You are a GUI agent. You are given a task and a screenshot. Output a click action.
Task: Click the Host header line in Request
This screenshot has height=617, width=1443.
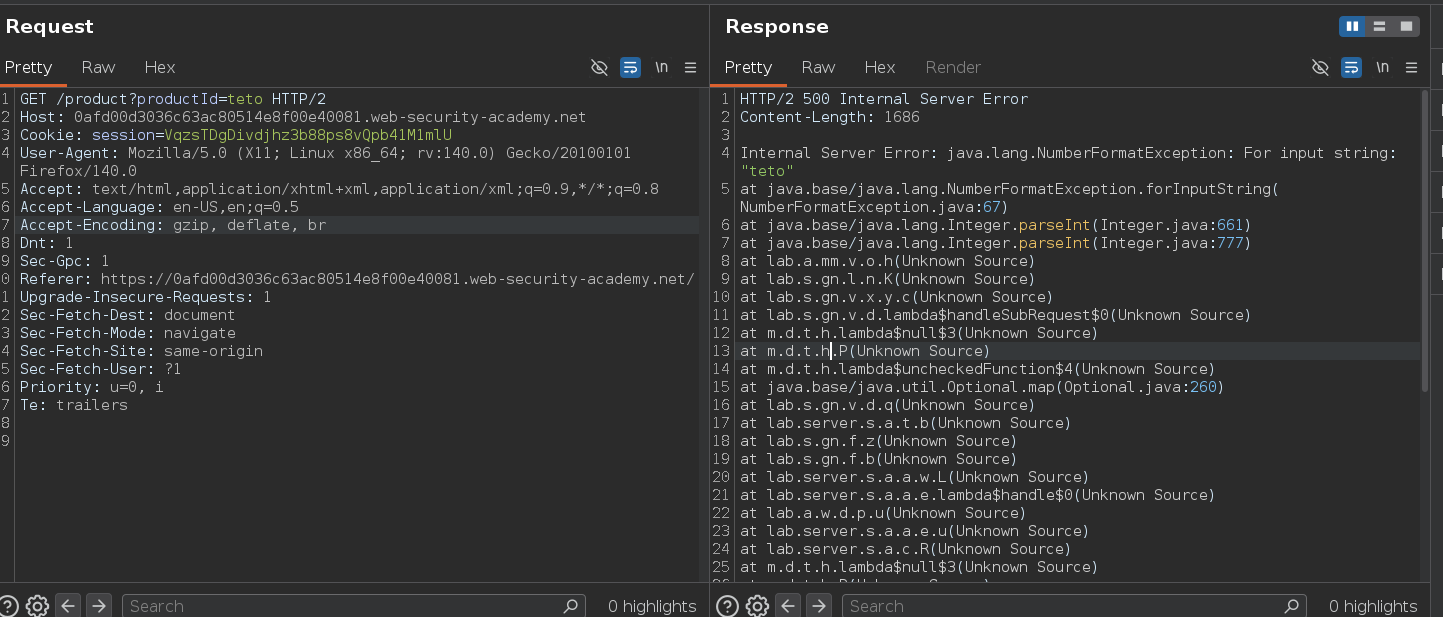303,117
